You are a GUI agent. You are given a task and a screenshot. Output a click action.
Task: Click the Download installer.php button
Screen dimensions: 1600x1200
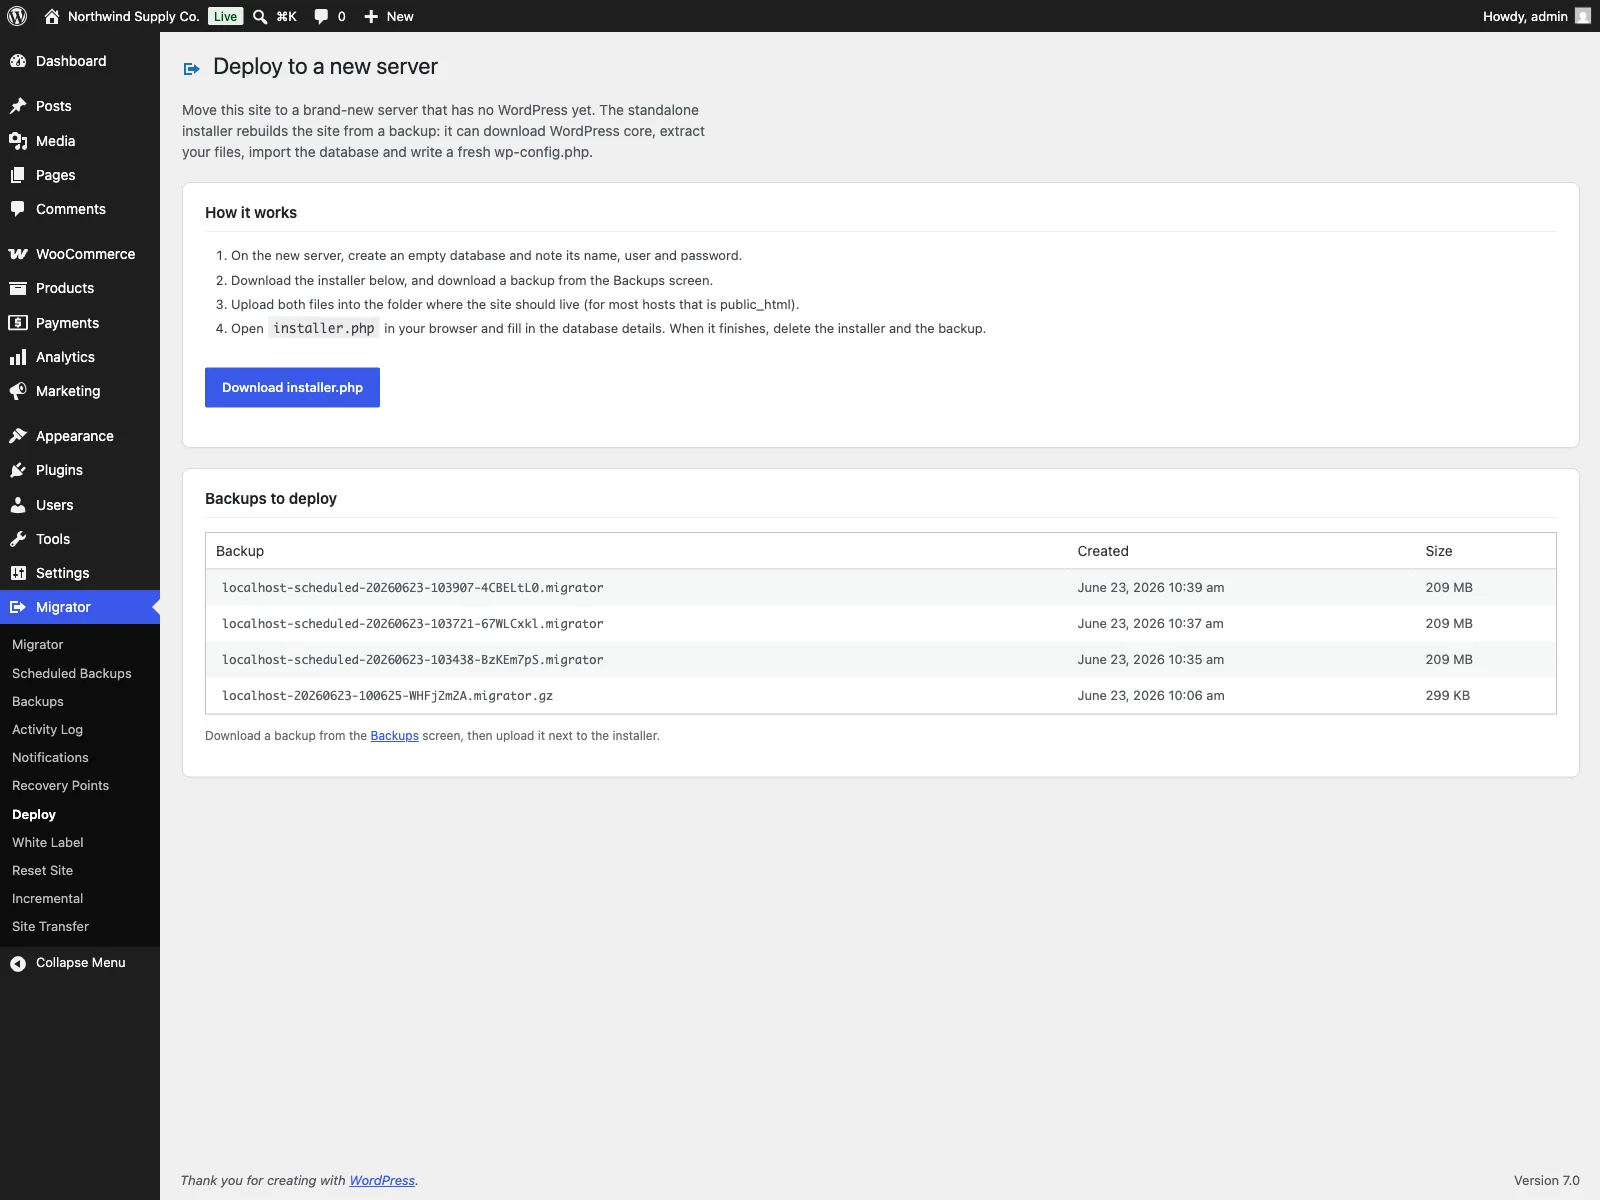click(x=292, y=388)
